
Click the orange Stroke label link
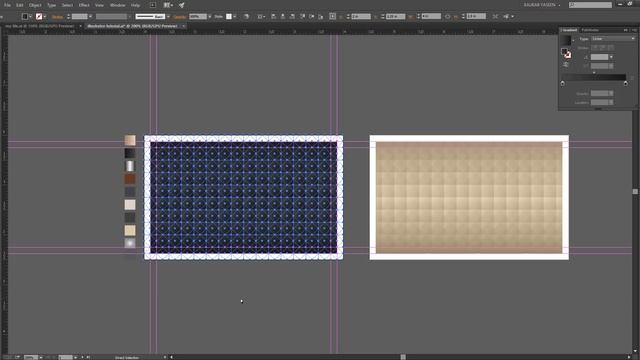(x=58, y=17)
